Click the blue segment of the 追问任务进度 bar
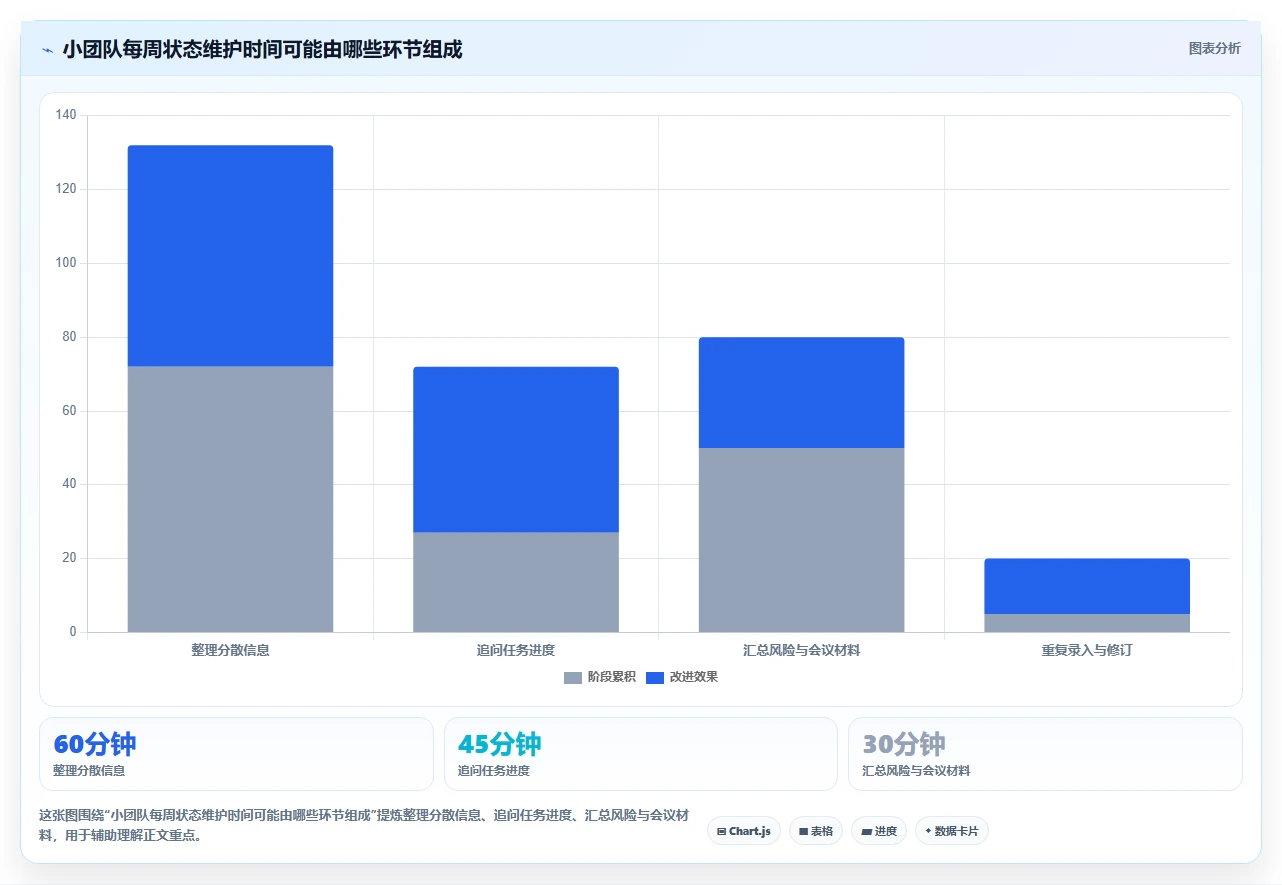The width and height of the screenshot is (1282, 885). coord(516,449)
